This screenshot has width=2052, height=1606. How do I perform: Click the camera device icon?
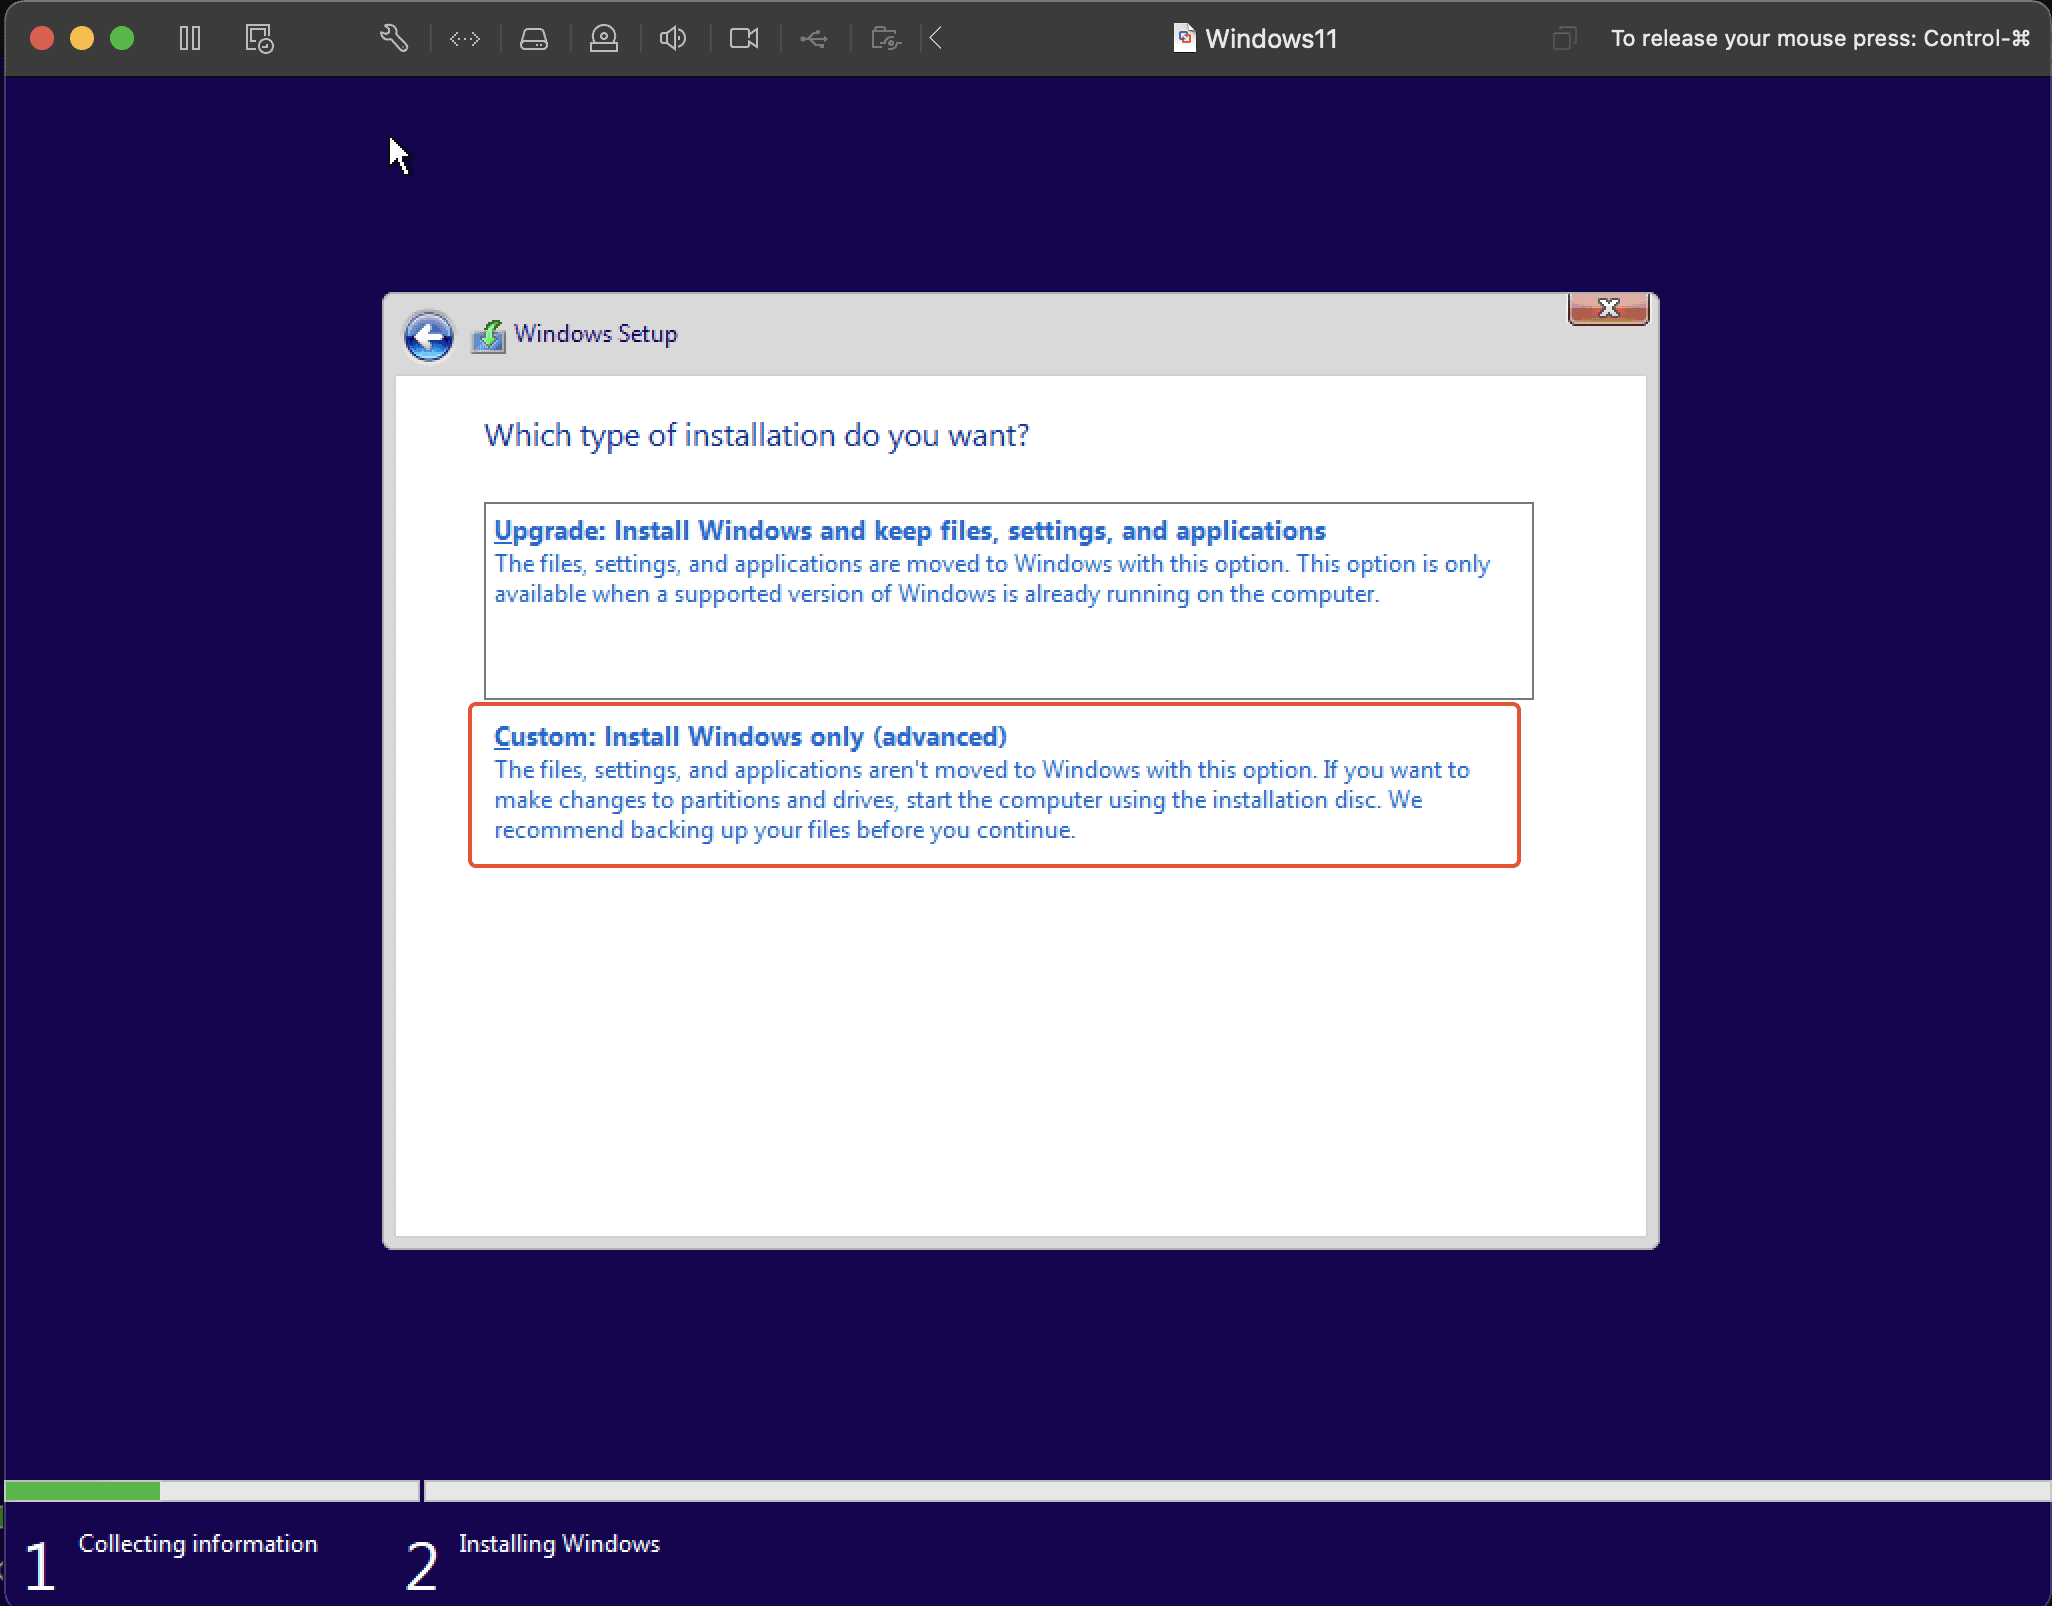tap(744, 39)
